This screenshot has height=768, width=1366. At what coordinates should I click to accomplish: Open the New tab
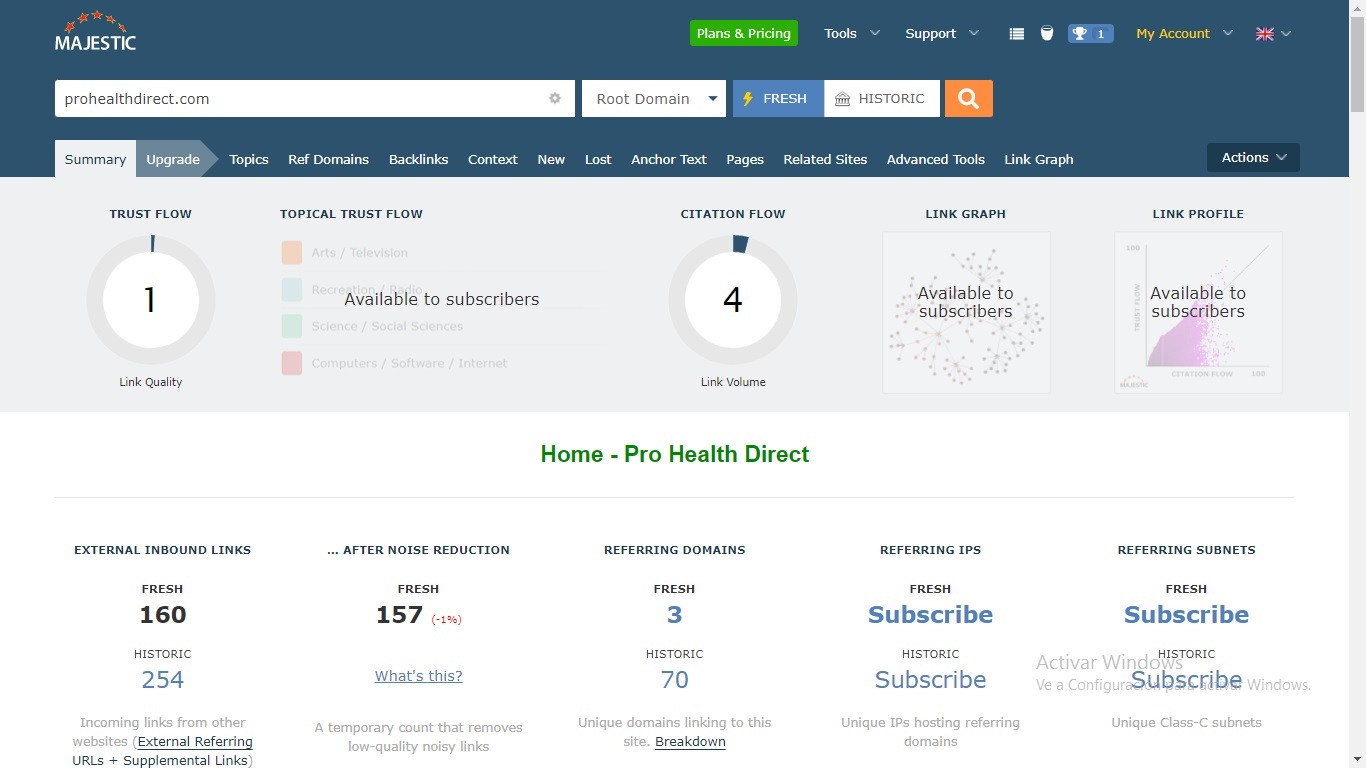(551, 159)
